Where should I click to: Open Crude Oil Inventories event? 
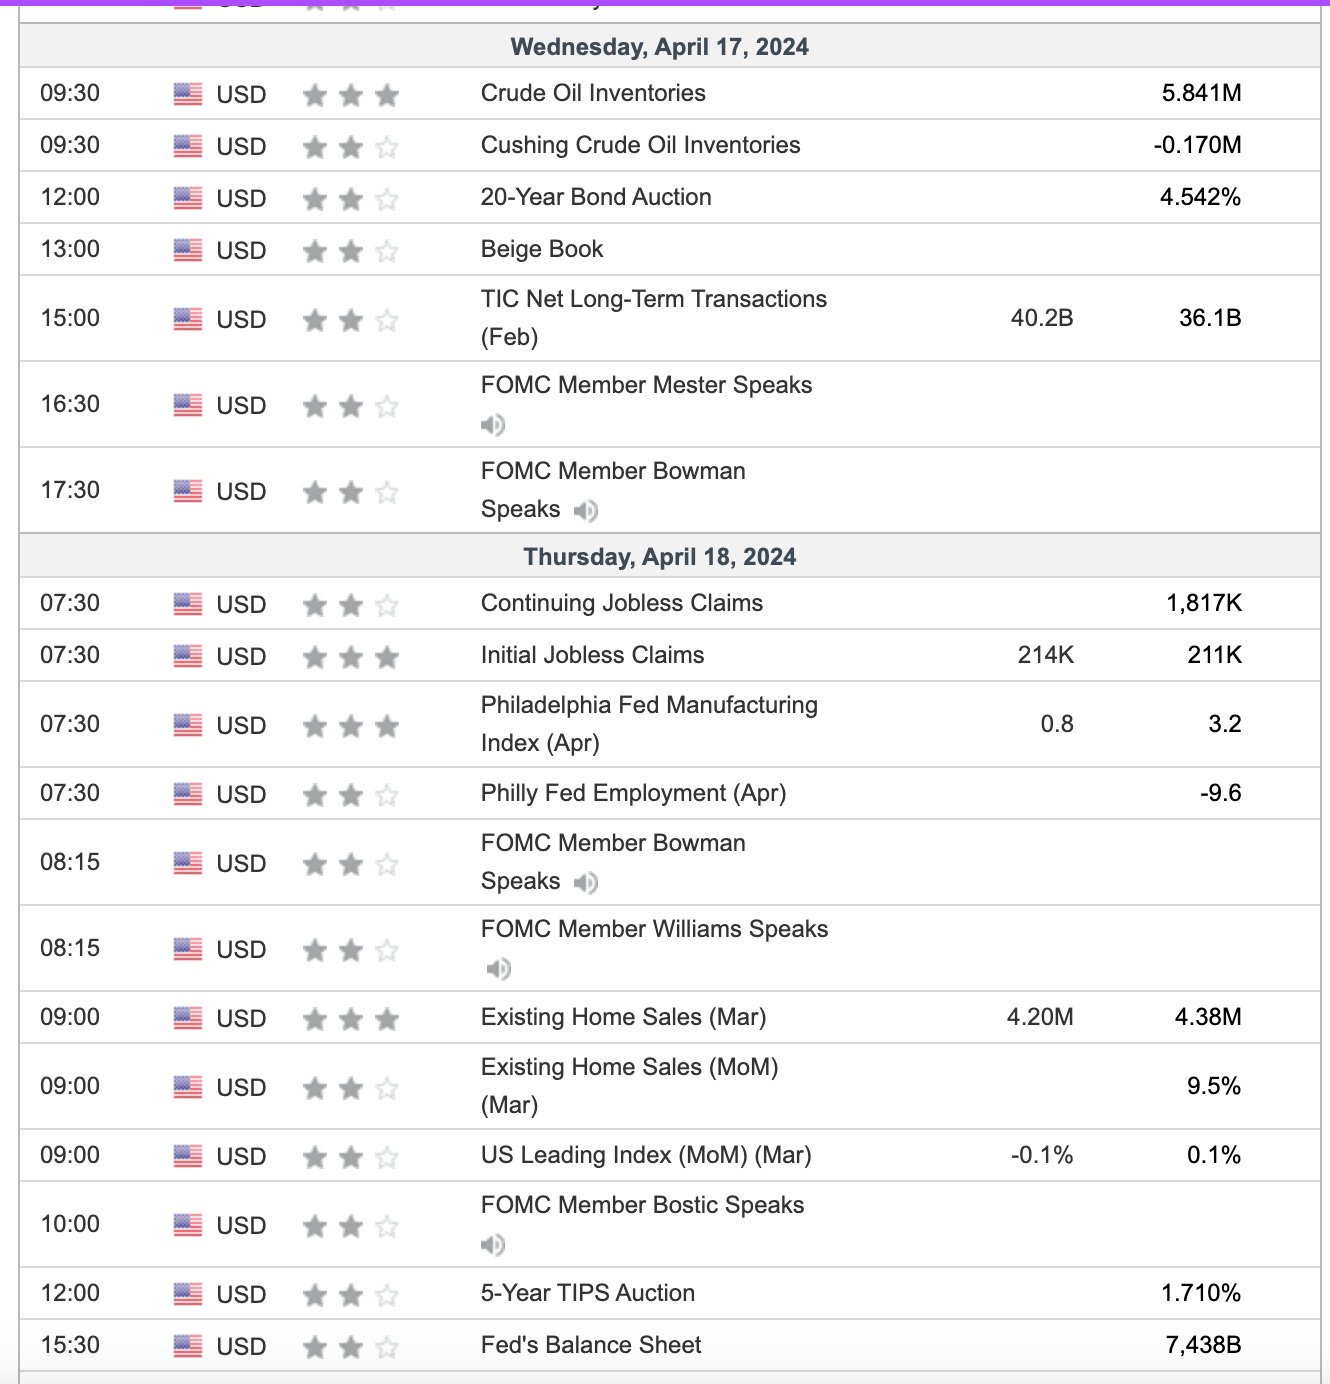pos(593,93)
